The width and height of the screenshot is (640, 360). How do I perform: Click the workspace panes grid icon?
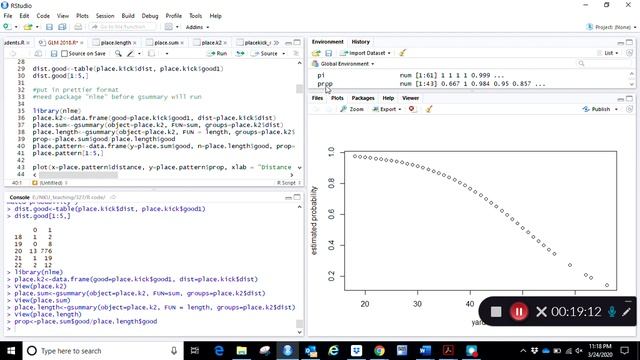[169, 27]
